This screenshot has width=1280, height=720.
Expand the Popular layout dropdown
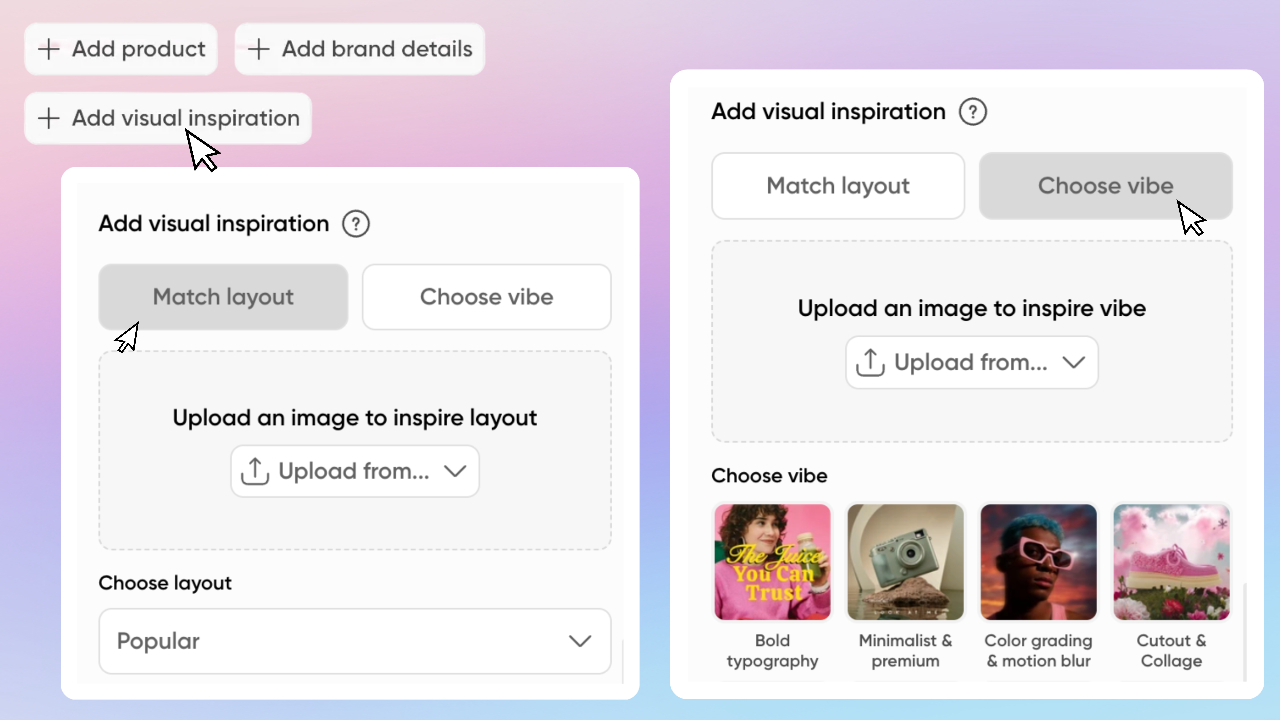[355, 641]
